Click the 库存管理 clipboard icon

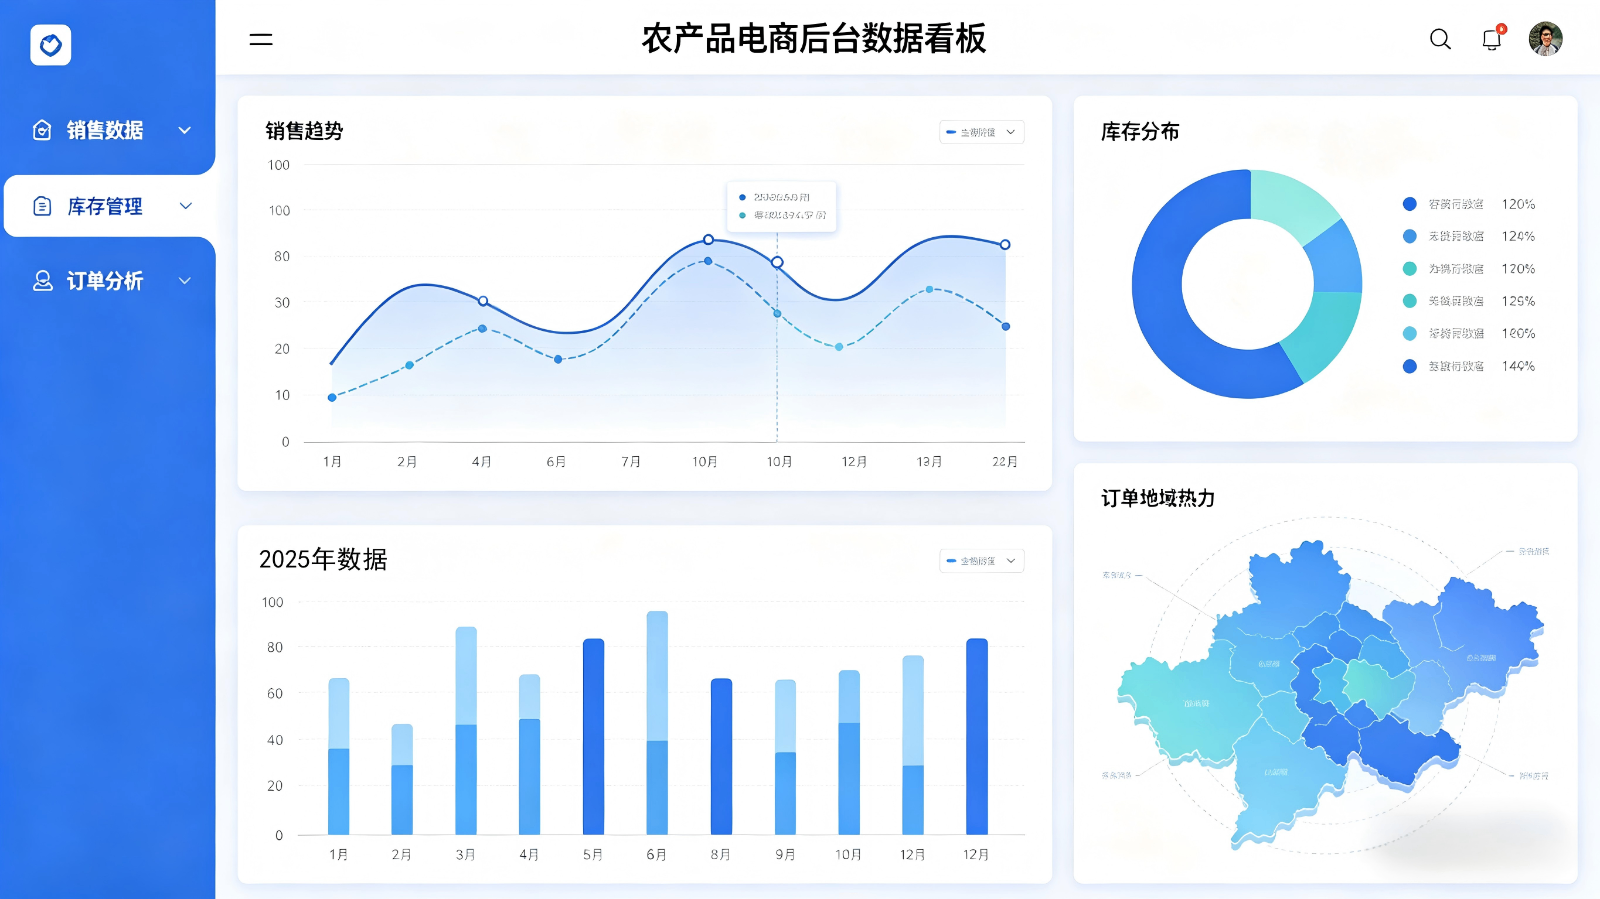(x=42, y=206)
